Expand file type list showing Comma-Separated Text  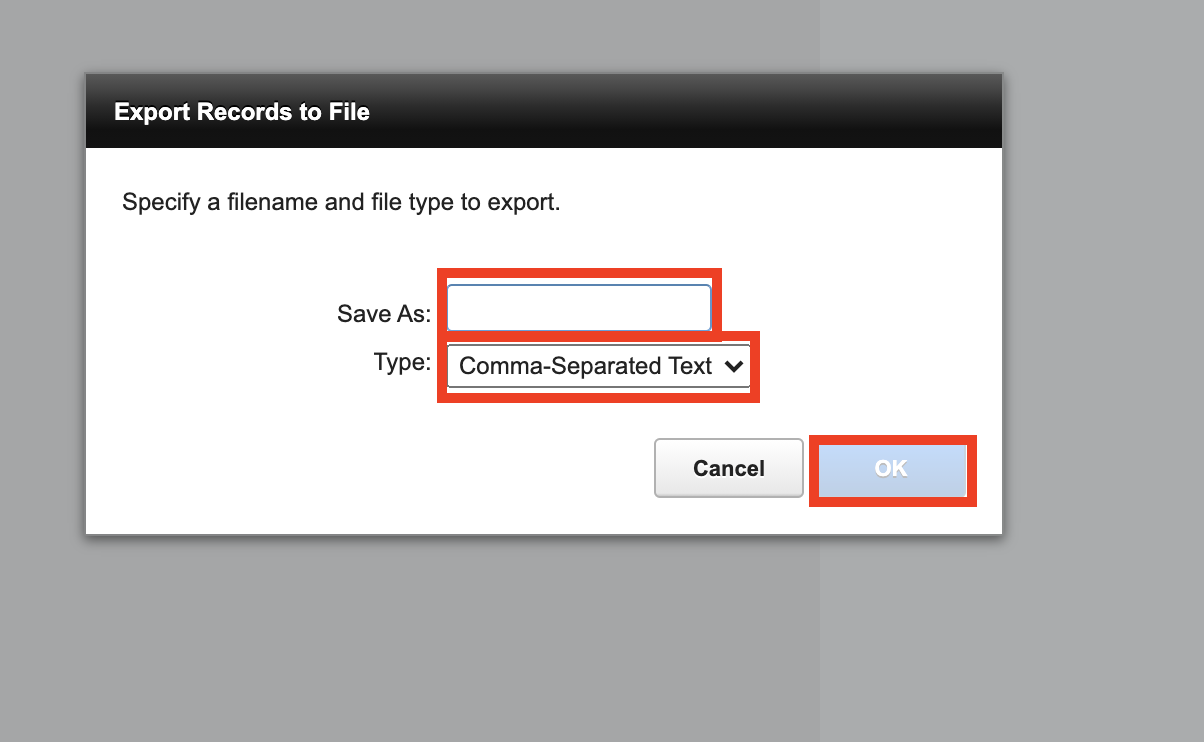click(x=598, y=366)
